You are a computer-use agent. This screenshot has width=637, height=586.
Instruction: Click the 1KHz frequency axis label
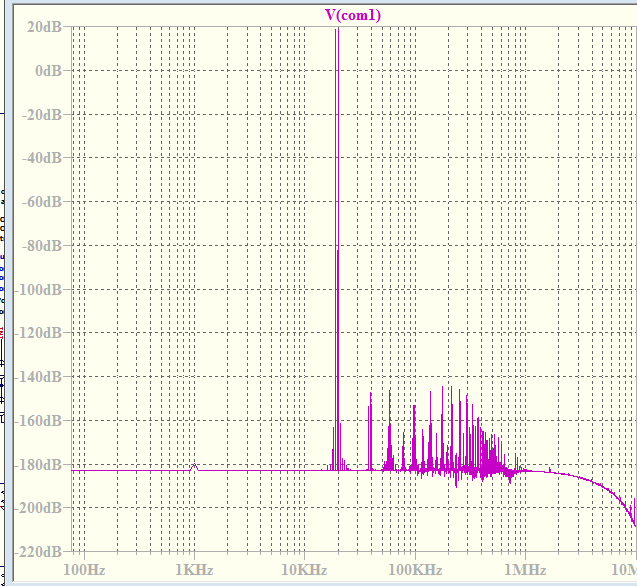(194, 570)
